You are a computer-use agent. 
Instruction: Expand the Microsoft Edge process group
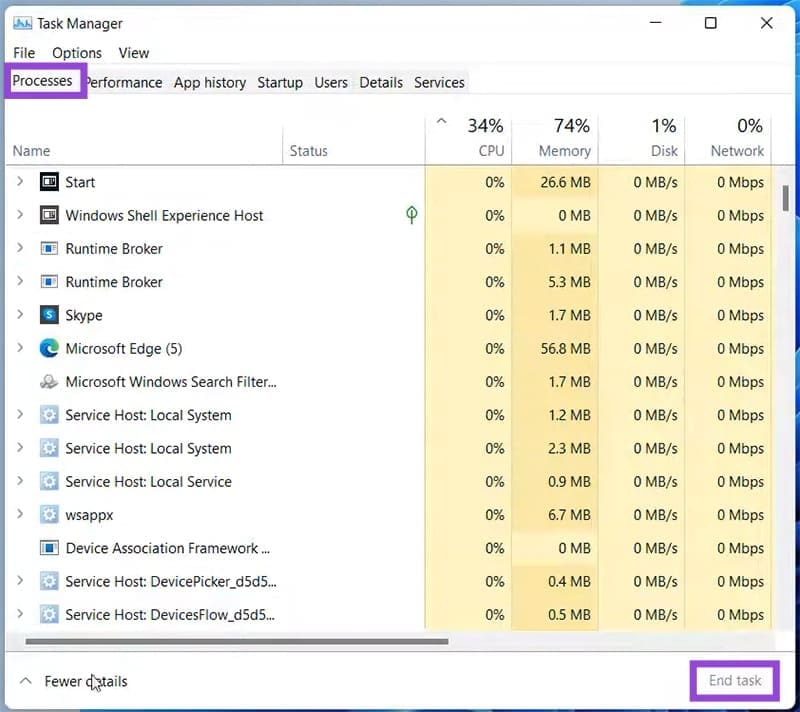19,348
